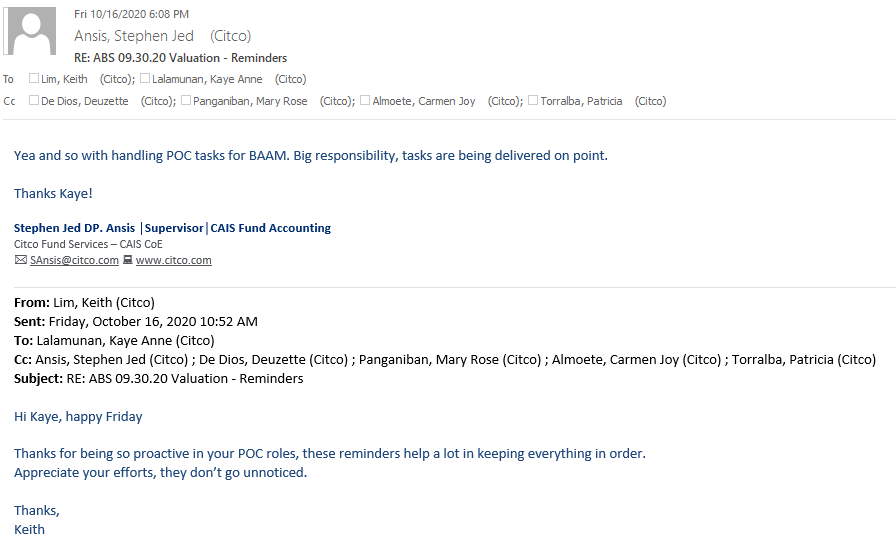The width and height of the screenshot is (896, 555).
Task: Click presence box beside Lalamunan, Kaye Anne in To field
Action: (x=145, y=78)
